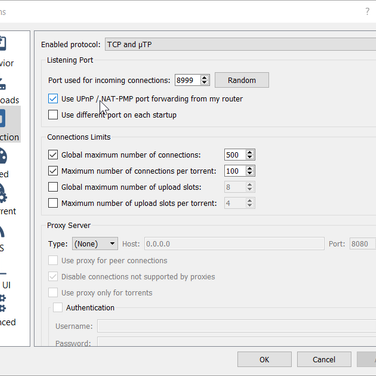Open the Downloads settings icon

coord(2,83)
